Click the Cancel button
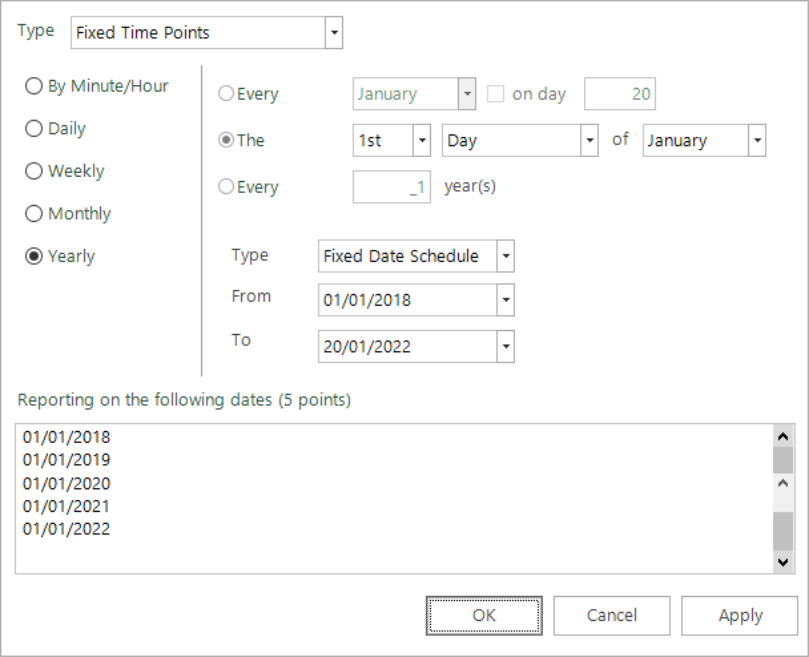Image resolution: width=809 pixels, height=657 pixels. [612, 616]
